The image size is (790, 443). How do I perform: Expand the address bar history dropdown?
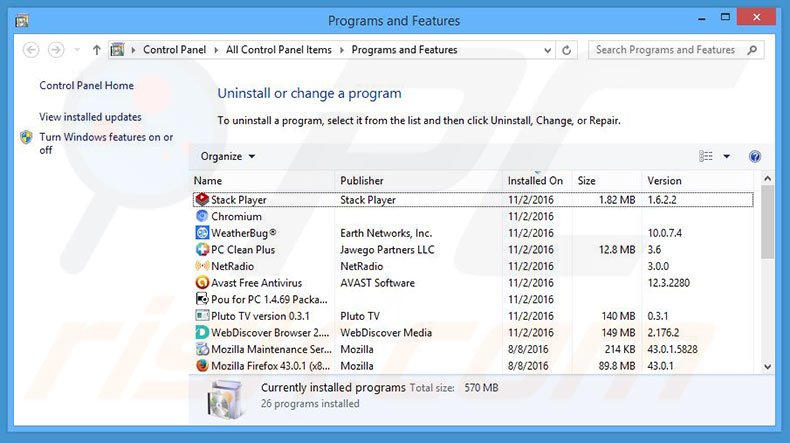point(547,50)
